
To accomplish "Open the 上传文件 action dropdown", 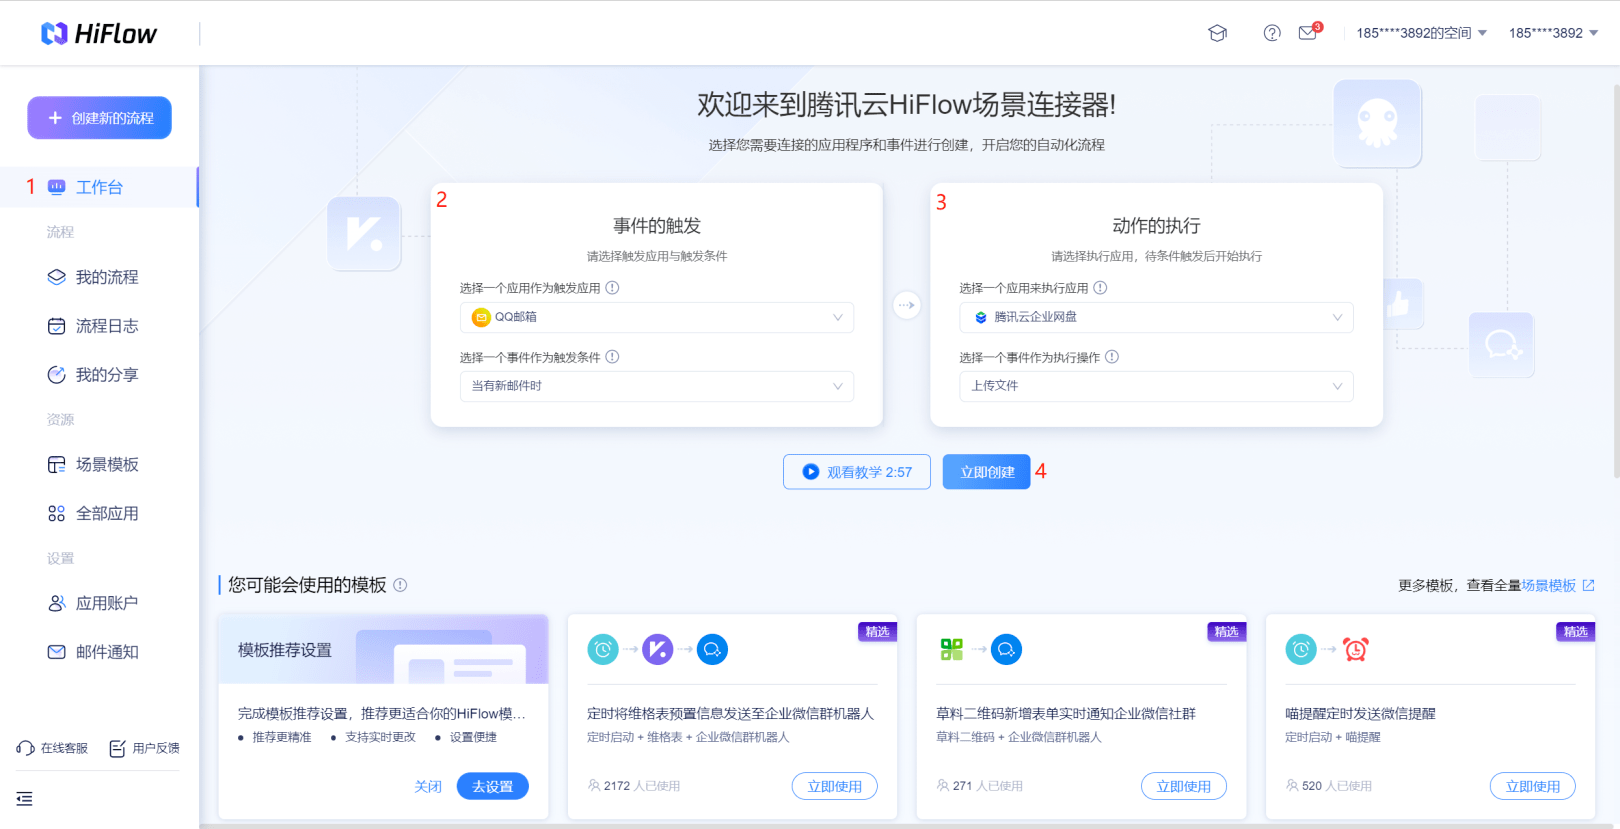I will 1156,386.
